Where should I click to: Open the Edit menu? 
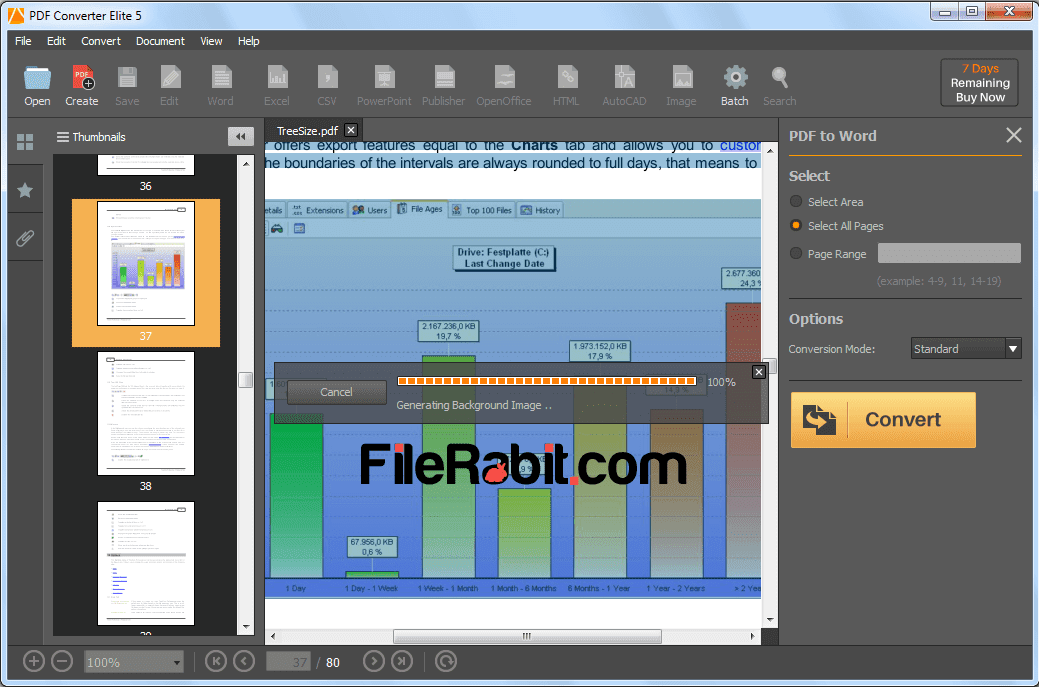(x=56, y=41)
